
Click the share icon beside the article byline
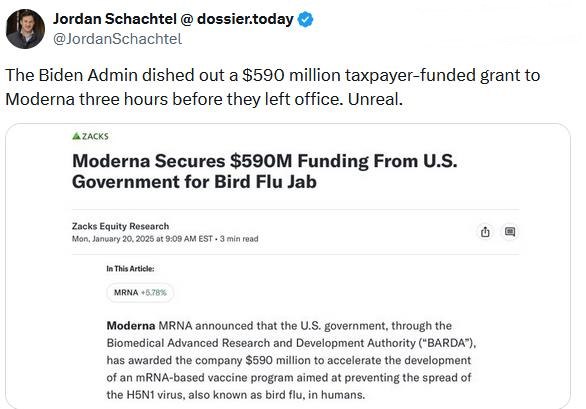[x=485, y=232]
